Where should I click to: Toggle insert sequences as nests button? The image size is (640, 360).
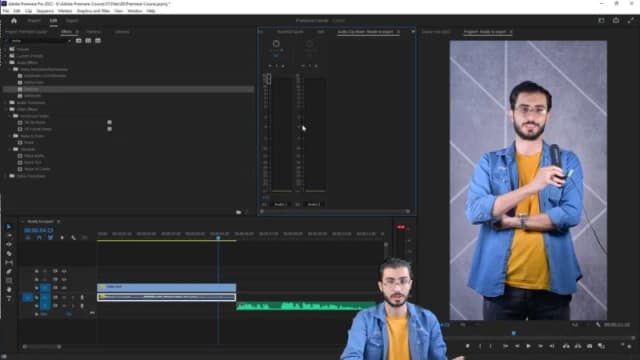tap(28, 238)
